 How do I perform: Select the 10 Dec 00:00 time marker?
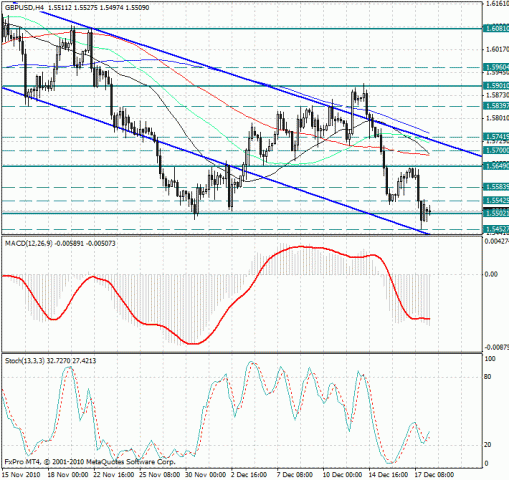[x=342, y=475]
